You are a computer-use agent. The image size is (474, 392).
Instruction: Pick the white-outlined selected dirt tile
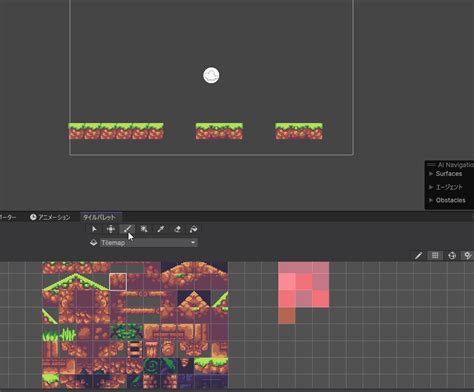pyautogui.click(x=118, y=282)
